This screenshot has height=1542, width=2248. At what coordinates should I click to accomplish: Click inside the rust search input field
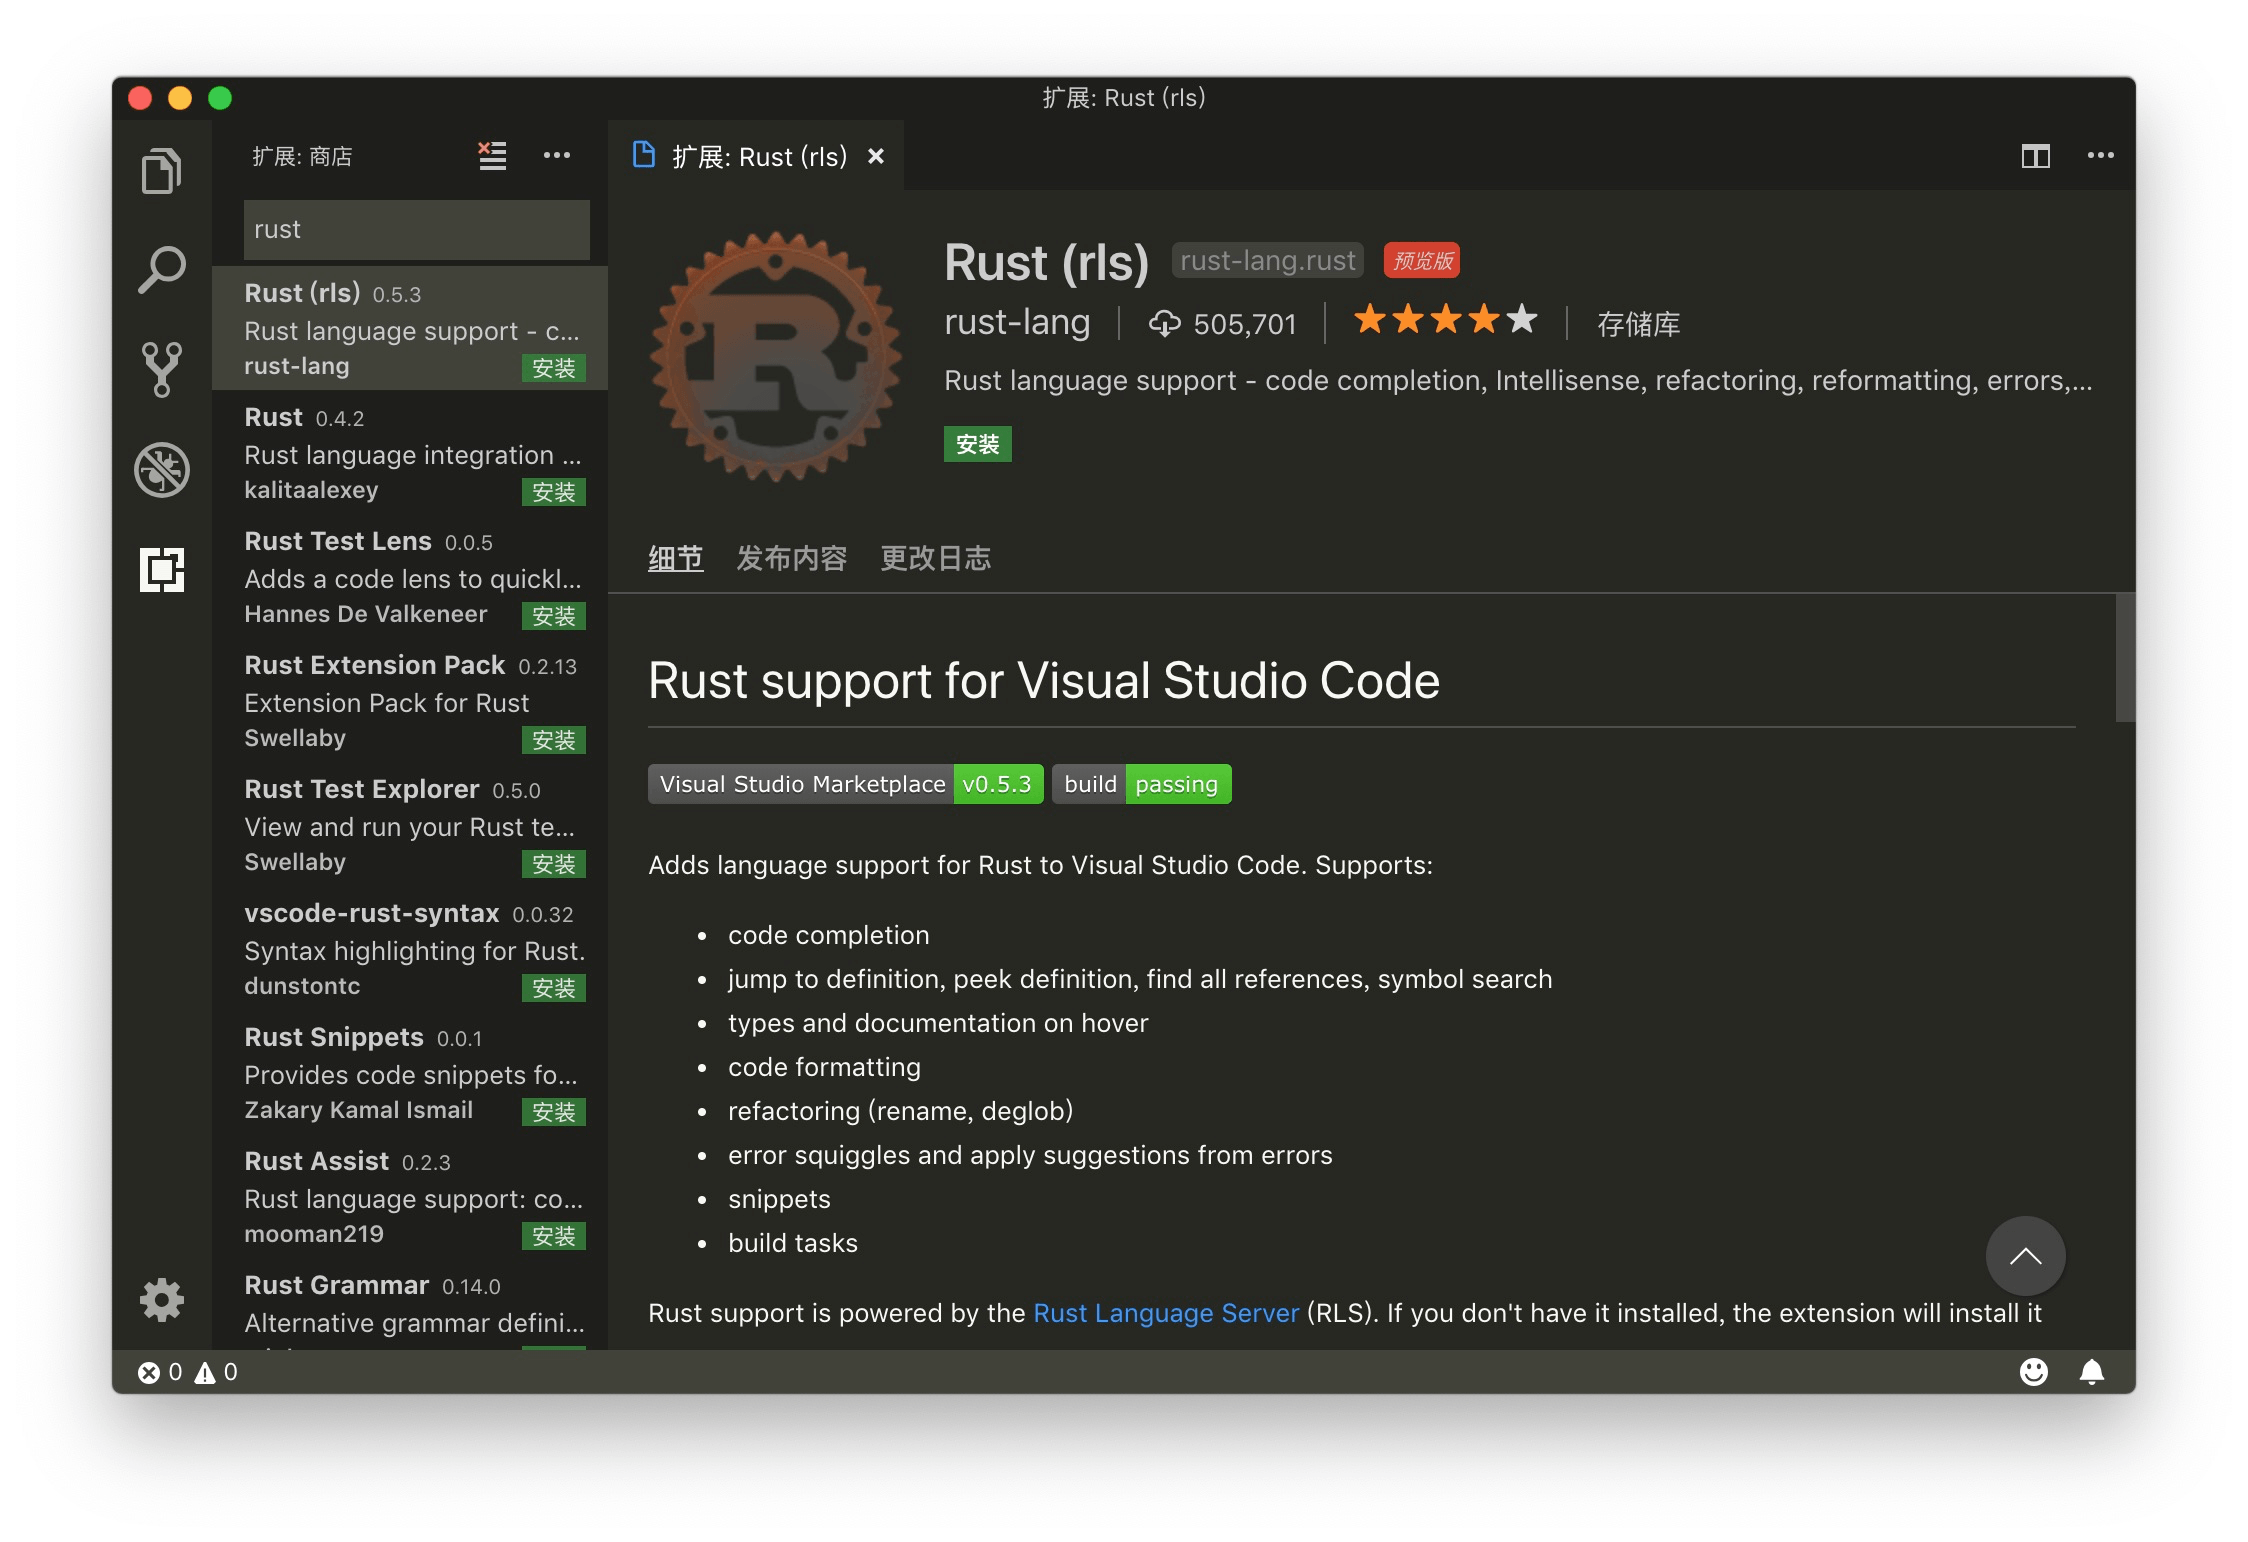click(416, 229)
